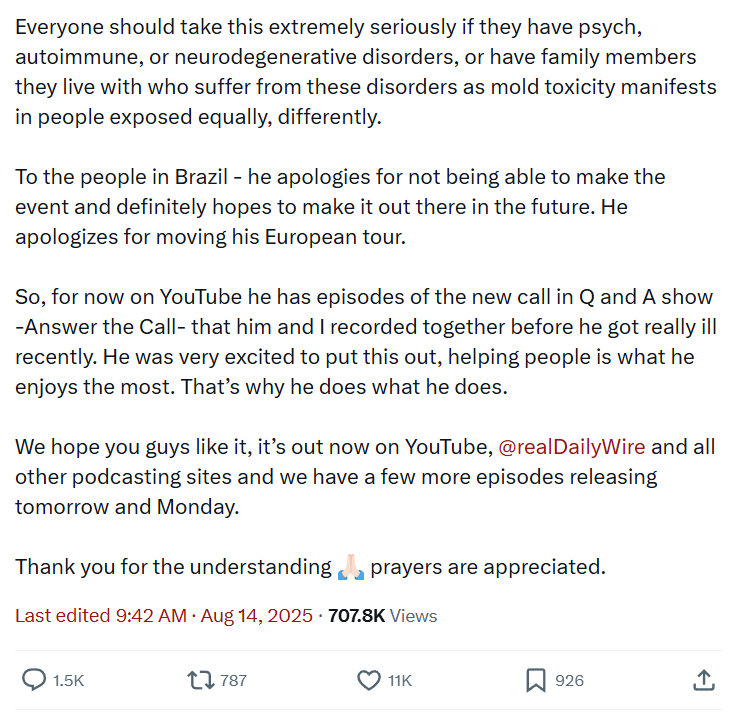732x722 pixels.
Task: Open the 707.8K Views analytics
Action: pos(382,616)
